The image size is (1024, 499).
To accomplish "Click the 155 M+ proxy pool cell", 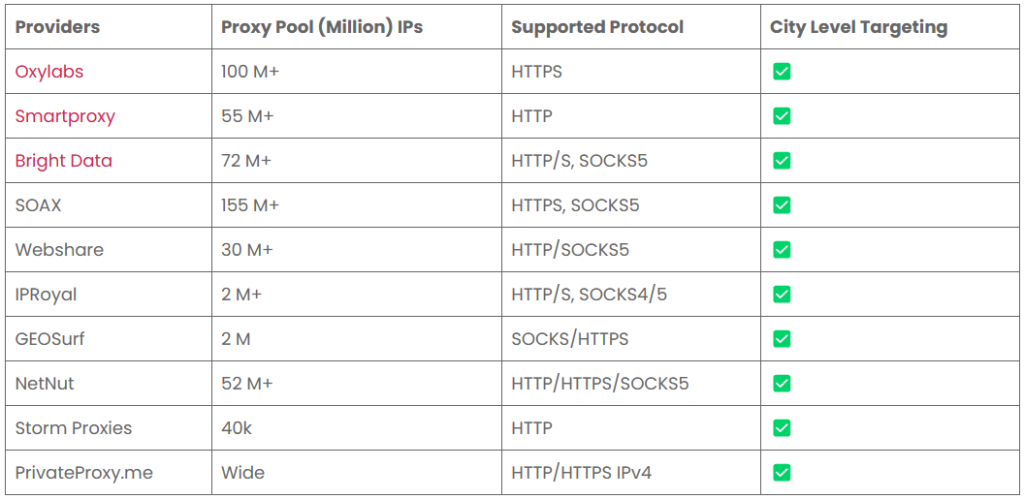I will (250, 205).
